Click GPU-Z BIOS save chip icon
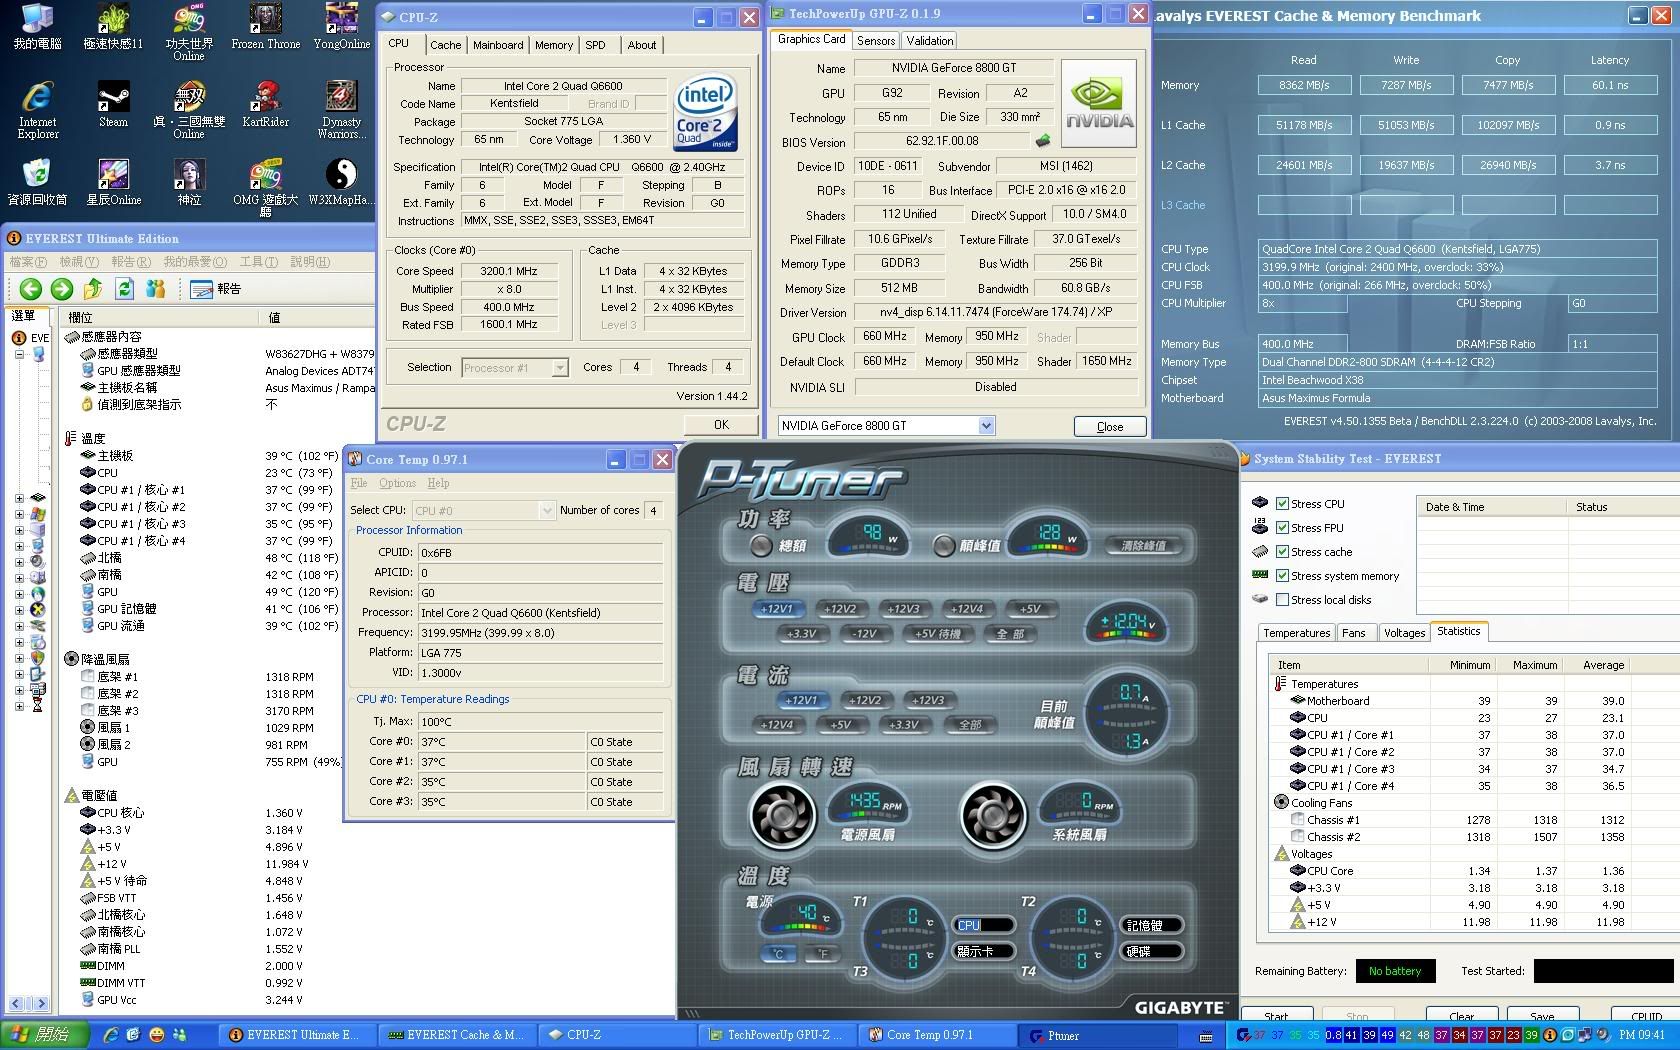The width and height of the screenshot is (1680, 1050). 1043,141
